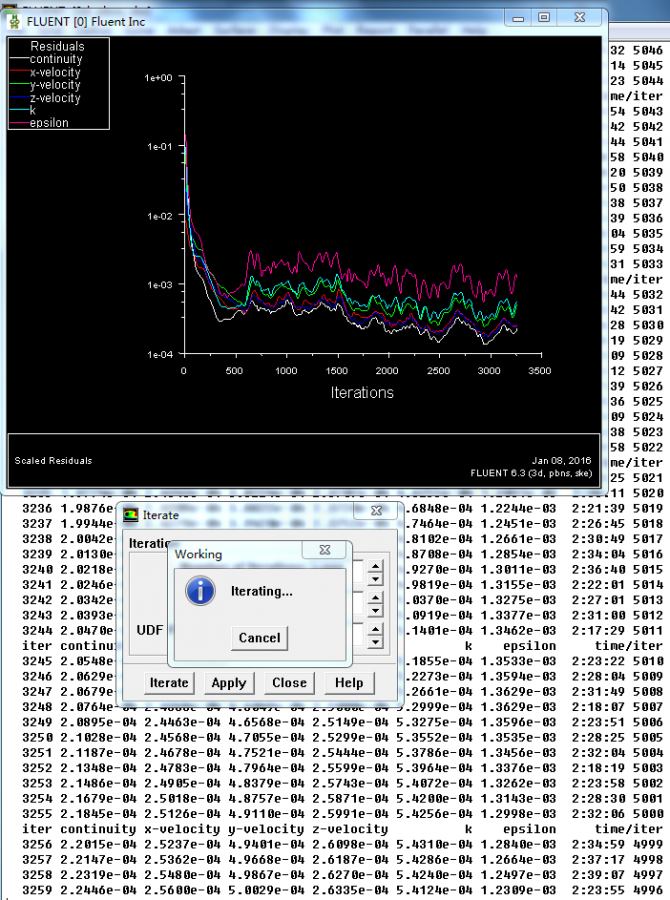Decrease the topmost spinner value in Iterate dialog
This screenshot has width=670, height=900.
coord(375,579)
